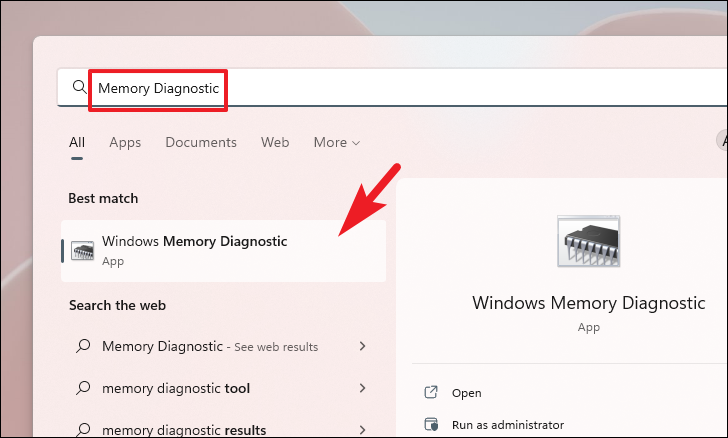Viewport: 728px width, 438px height.
Task: Click search icon beside memory diagnostic tool
Action: click(83, 387)
